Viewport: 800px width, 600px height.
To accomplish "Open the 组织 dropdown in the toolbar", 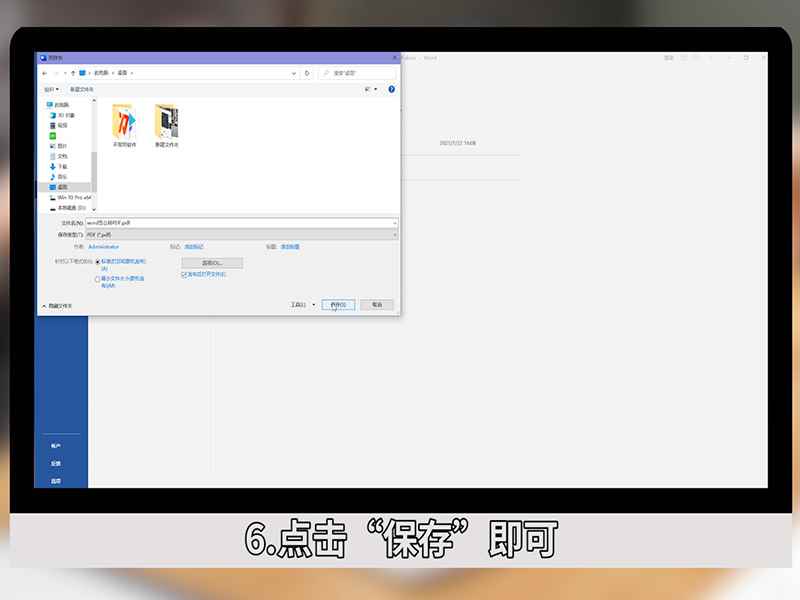I will tap(53, 88).
